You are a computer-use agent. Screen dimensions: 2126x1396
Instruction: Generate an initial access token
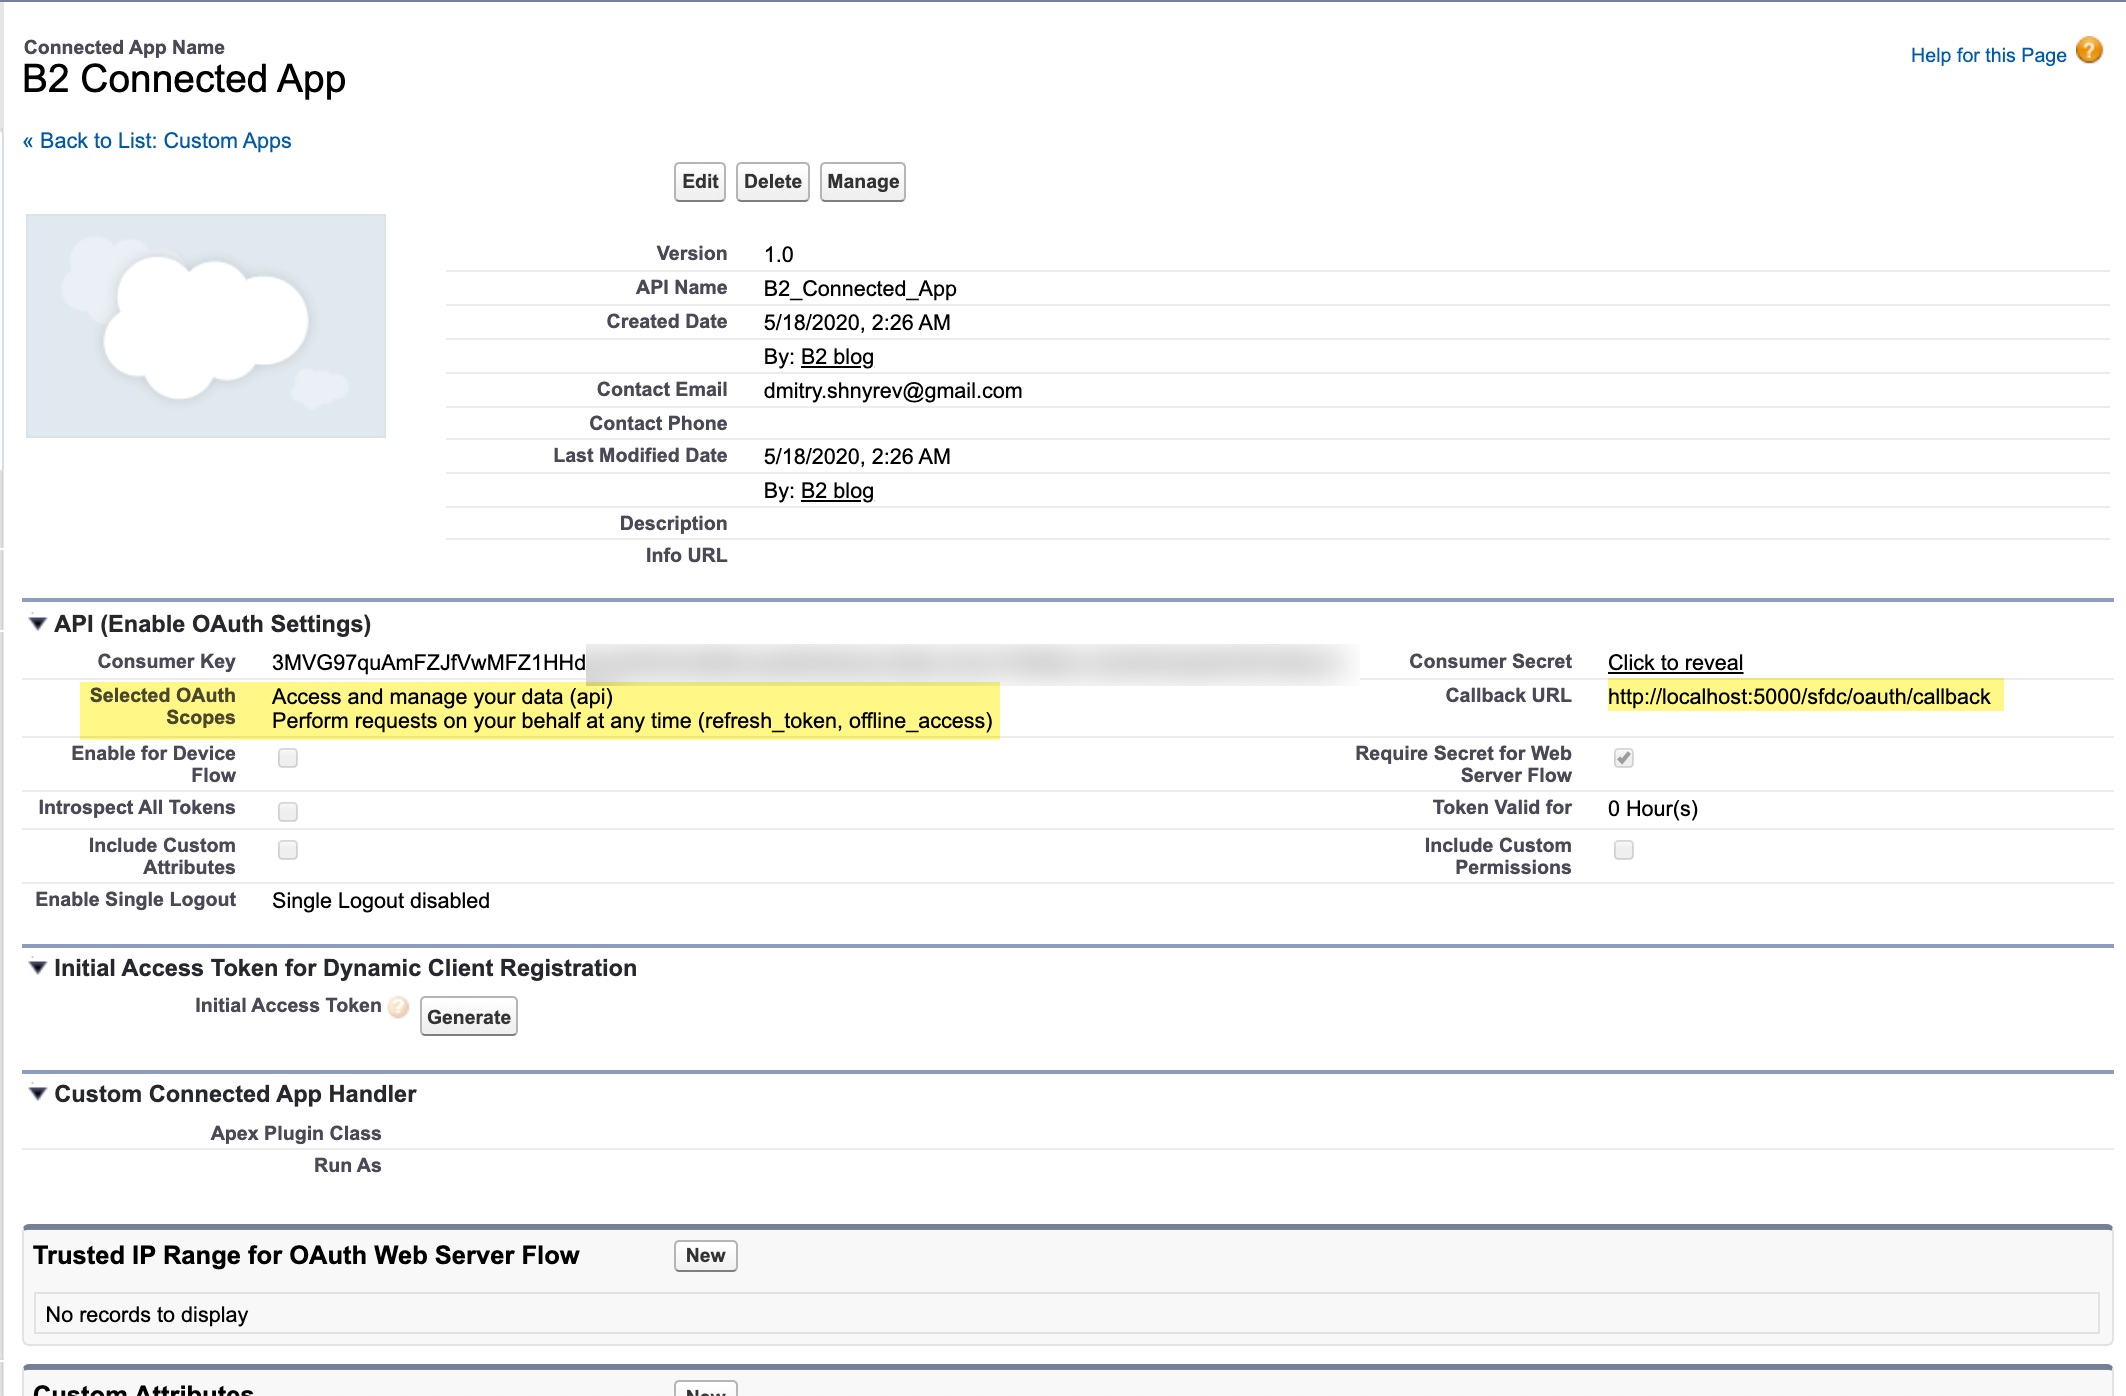(x=468, y=1017)
